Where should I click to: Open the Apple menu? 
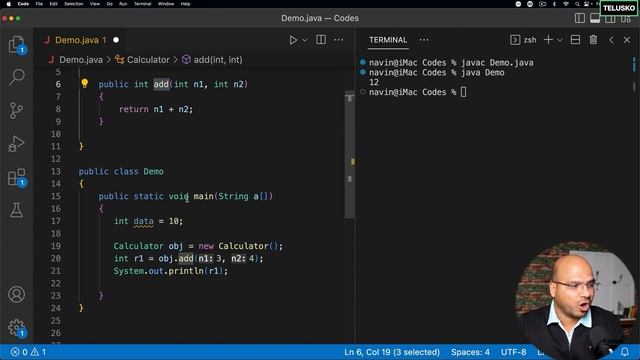pyautogui.click(x=8, y=4)
